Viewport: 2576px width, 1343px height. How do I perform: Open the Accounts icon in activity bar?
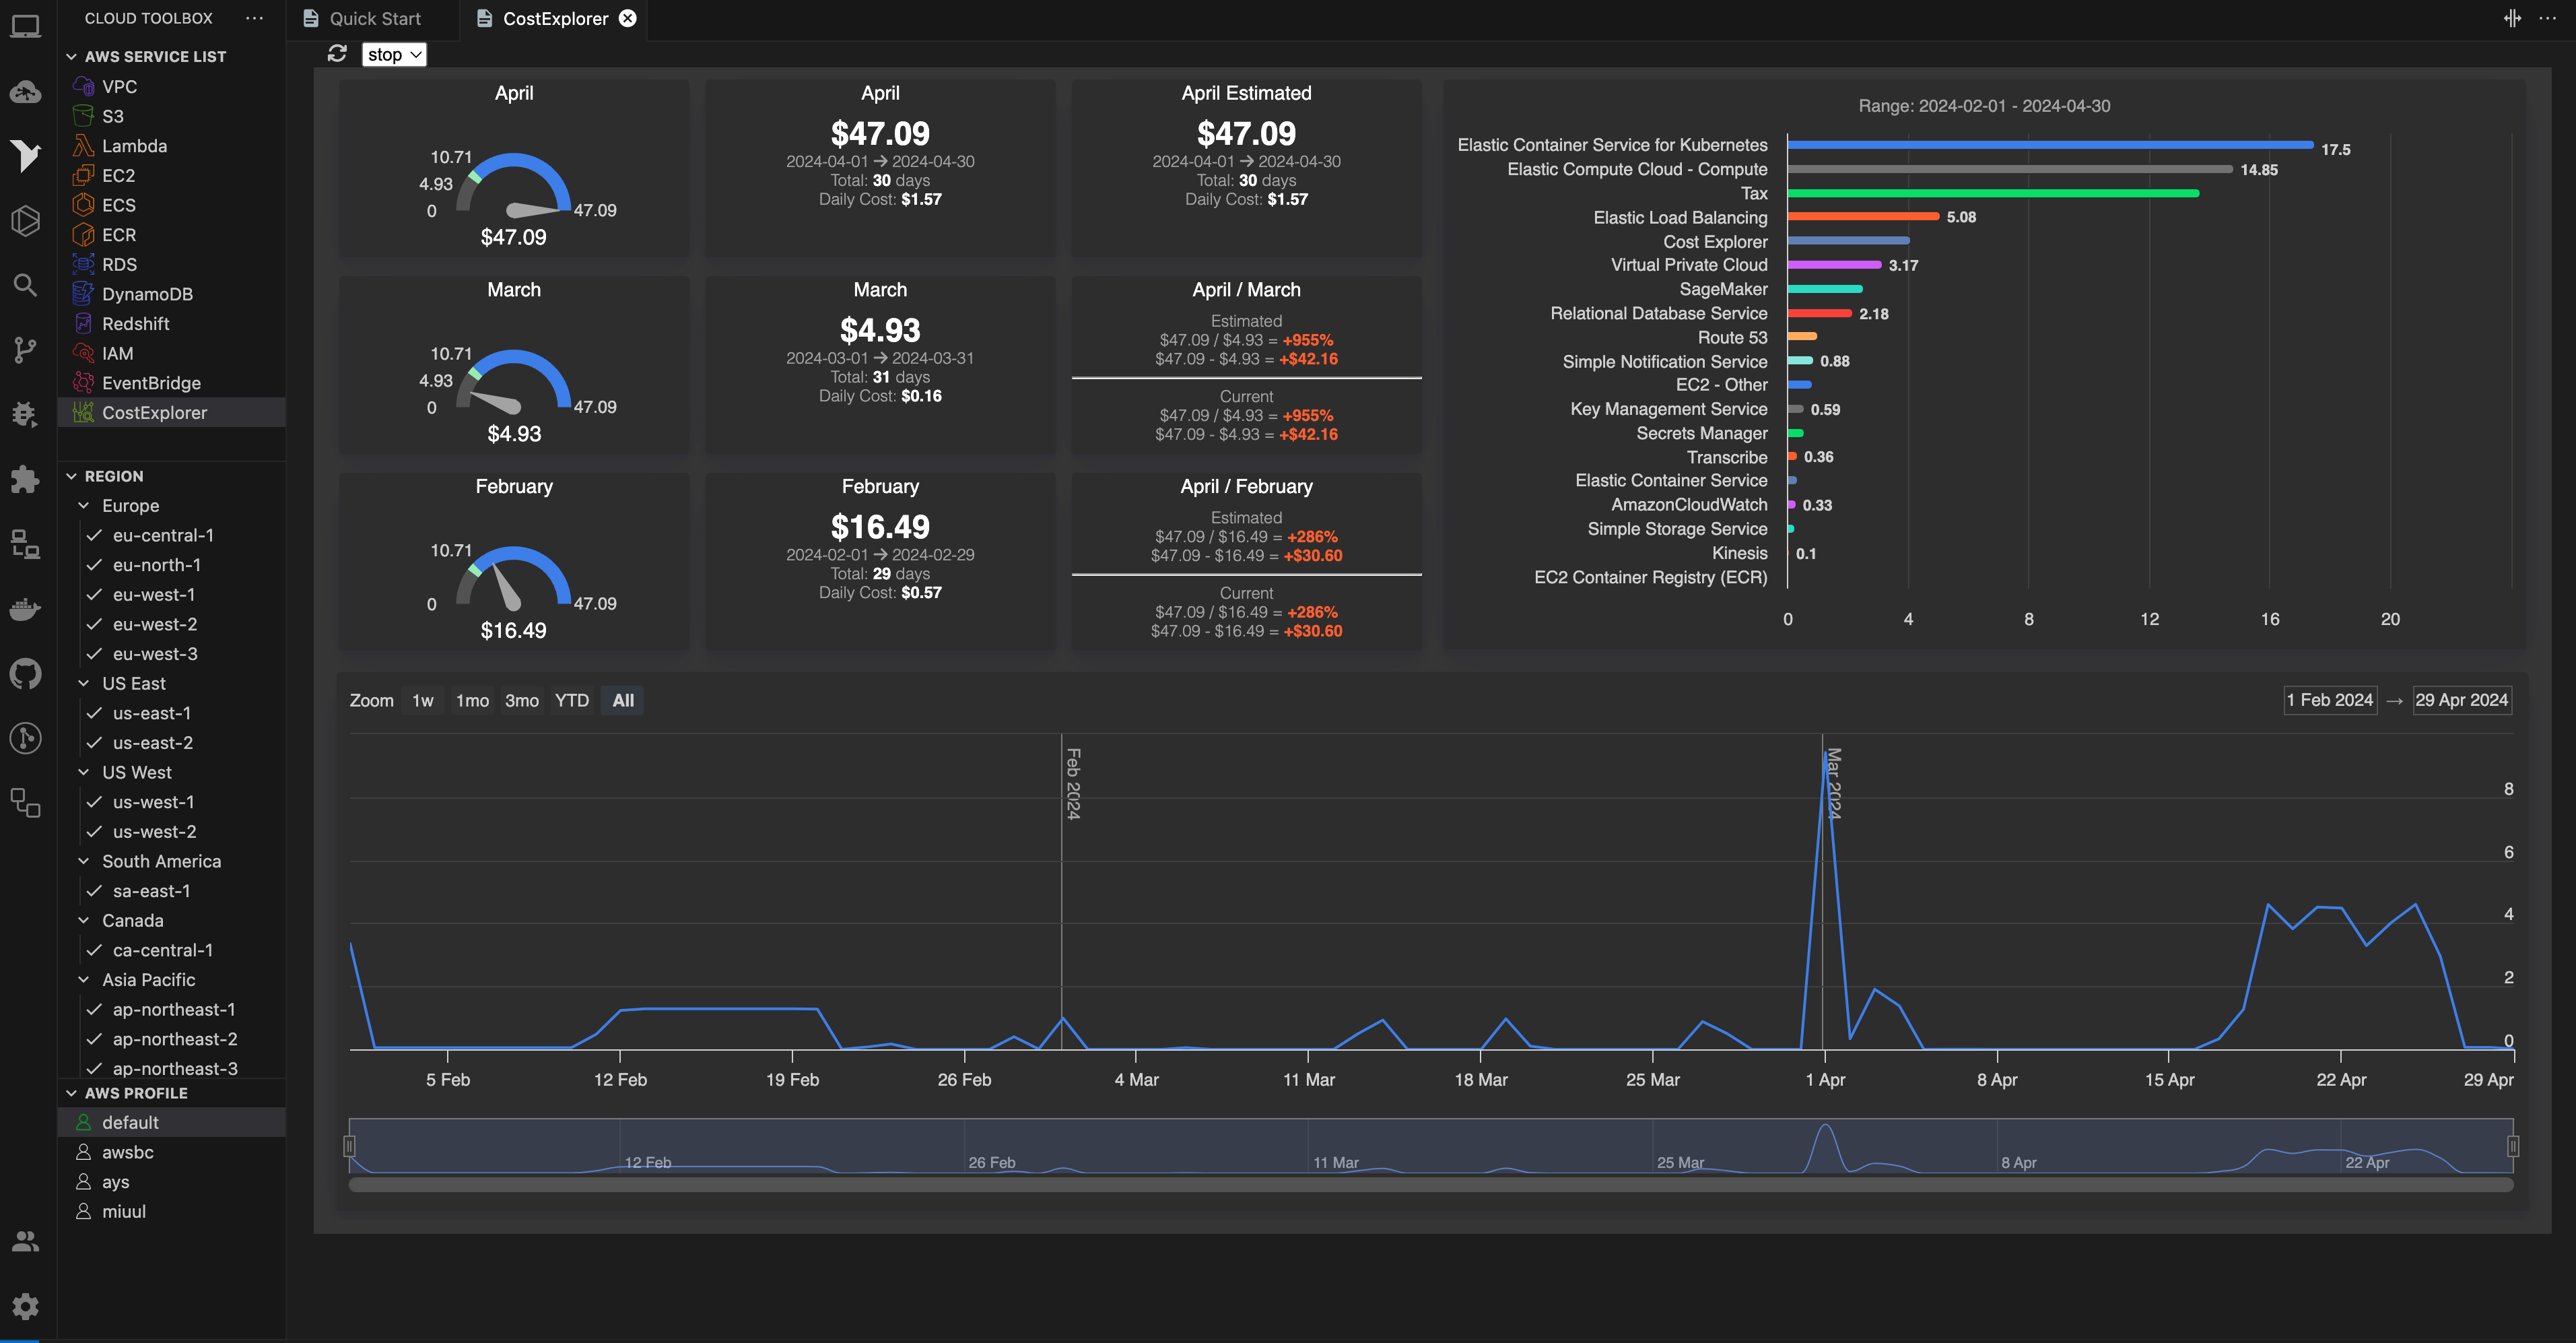coord(25,1241)
